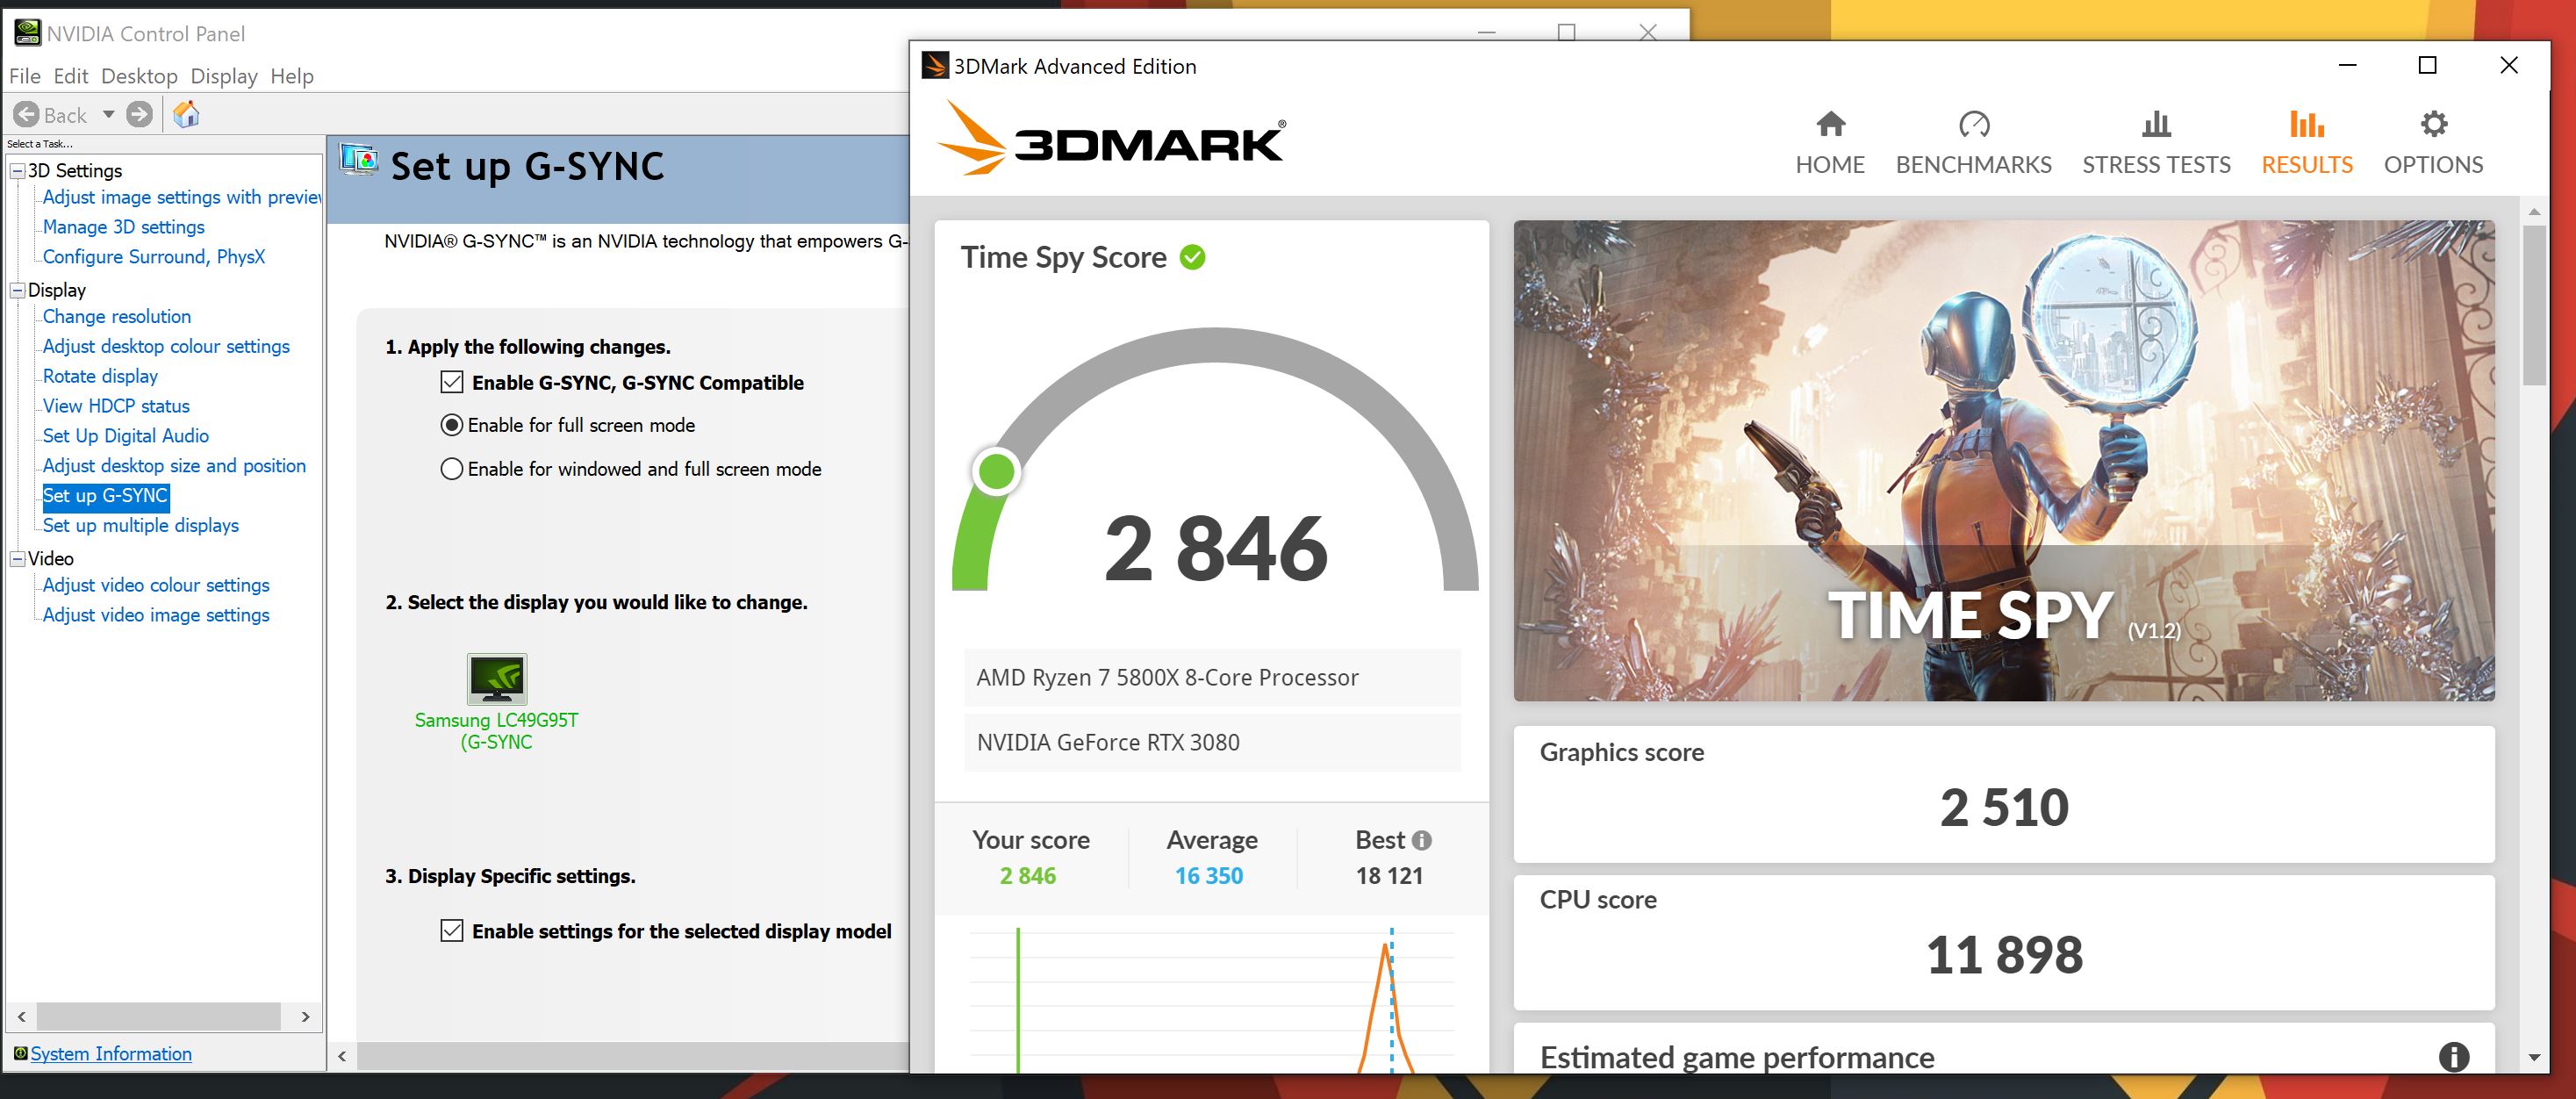Open the Desktop menu
This screenshot has width=2576, height=1099.
pyautogui.click(x=139, y=76)
